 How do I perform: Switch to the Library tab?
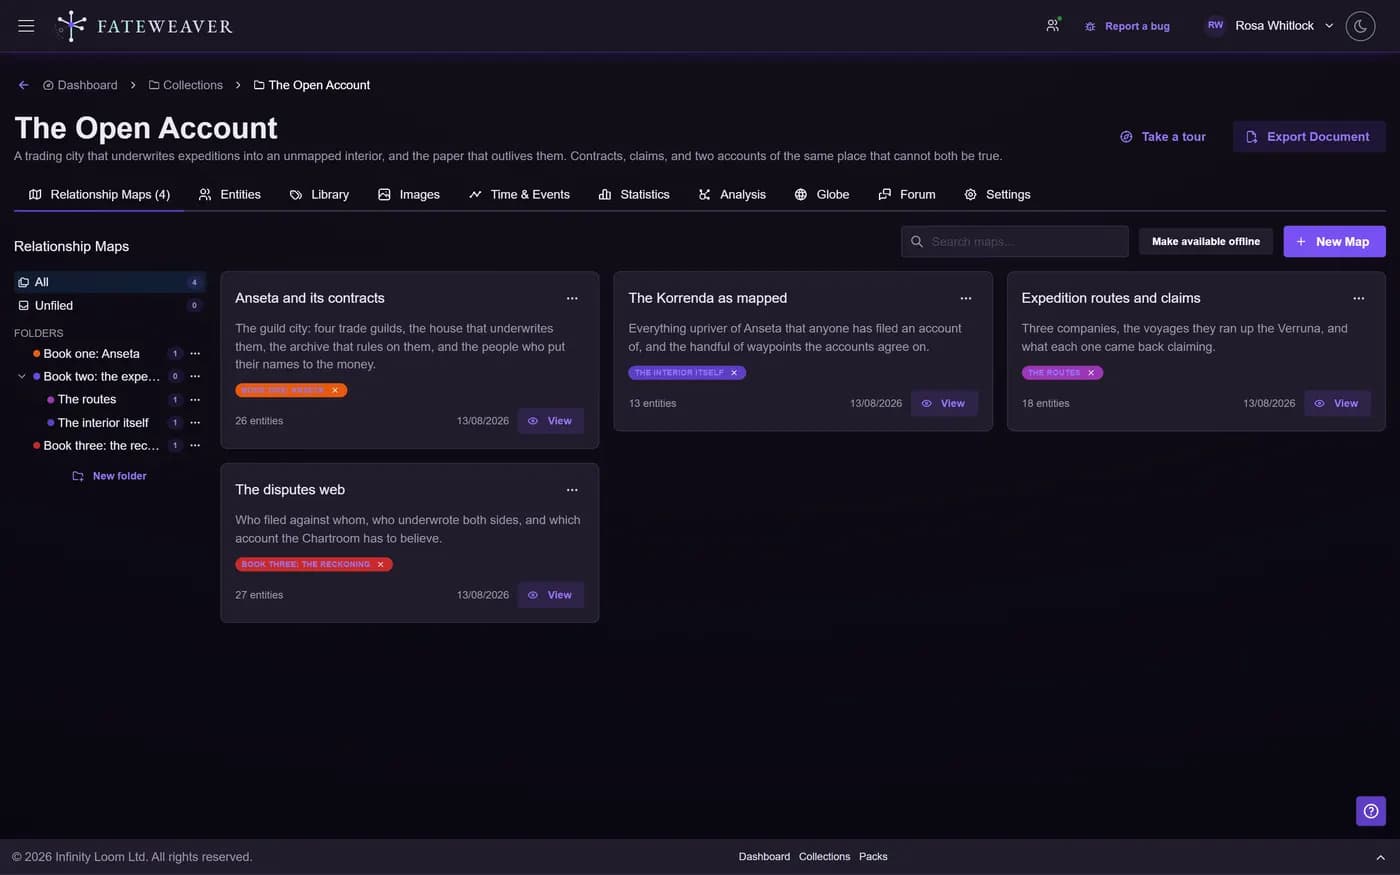(x=319, y=194)
